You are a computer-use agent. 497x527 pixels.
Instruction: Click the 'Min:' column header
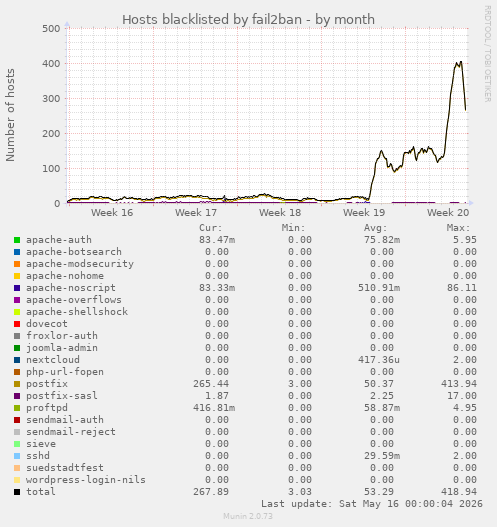click(293, 228)
